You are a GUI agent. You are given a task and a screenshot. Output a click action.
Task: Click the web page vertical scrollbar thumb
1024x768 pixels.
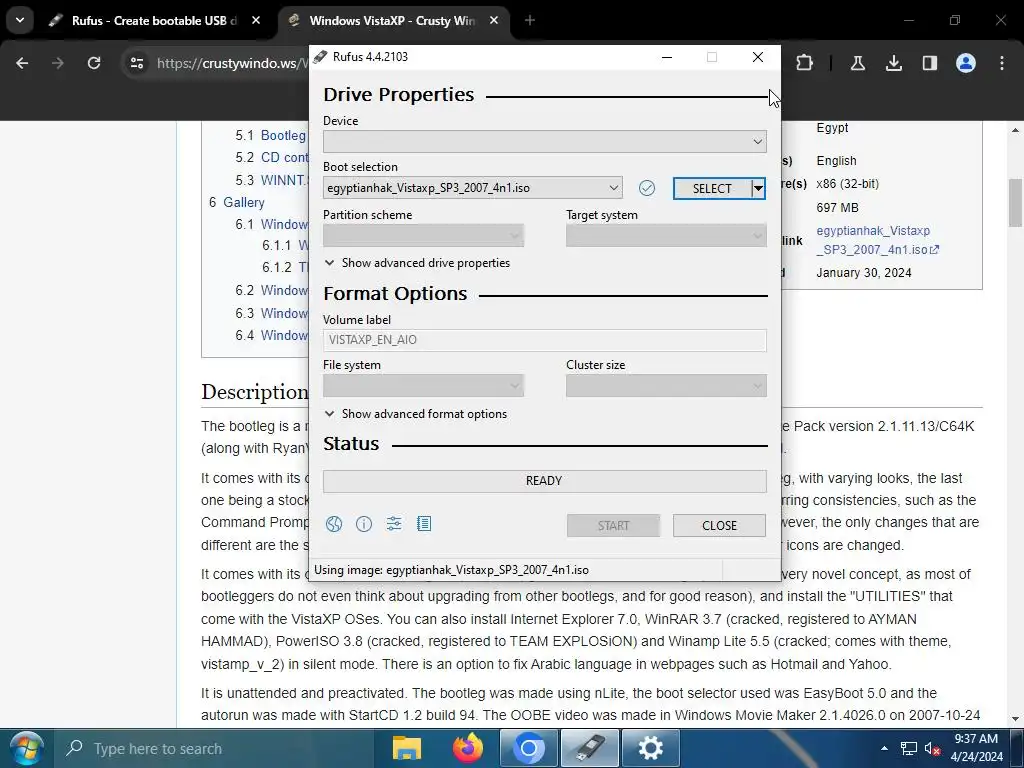tap(1015, 202)
